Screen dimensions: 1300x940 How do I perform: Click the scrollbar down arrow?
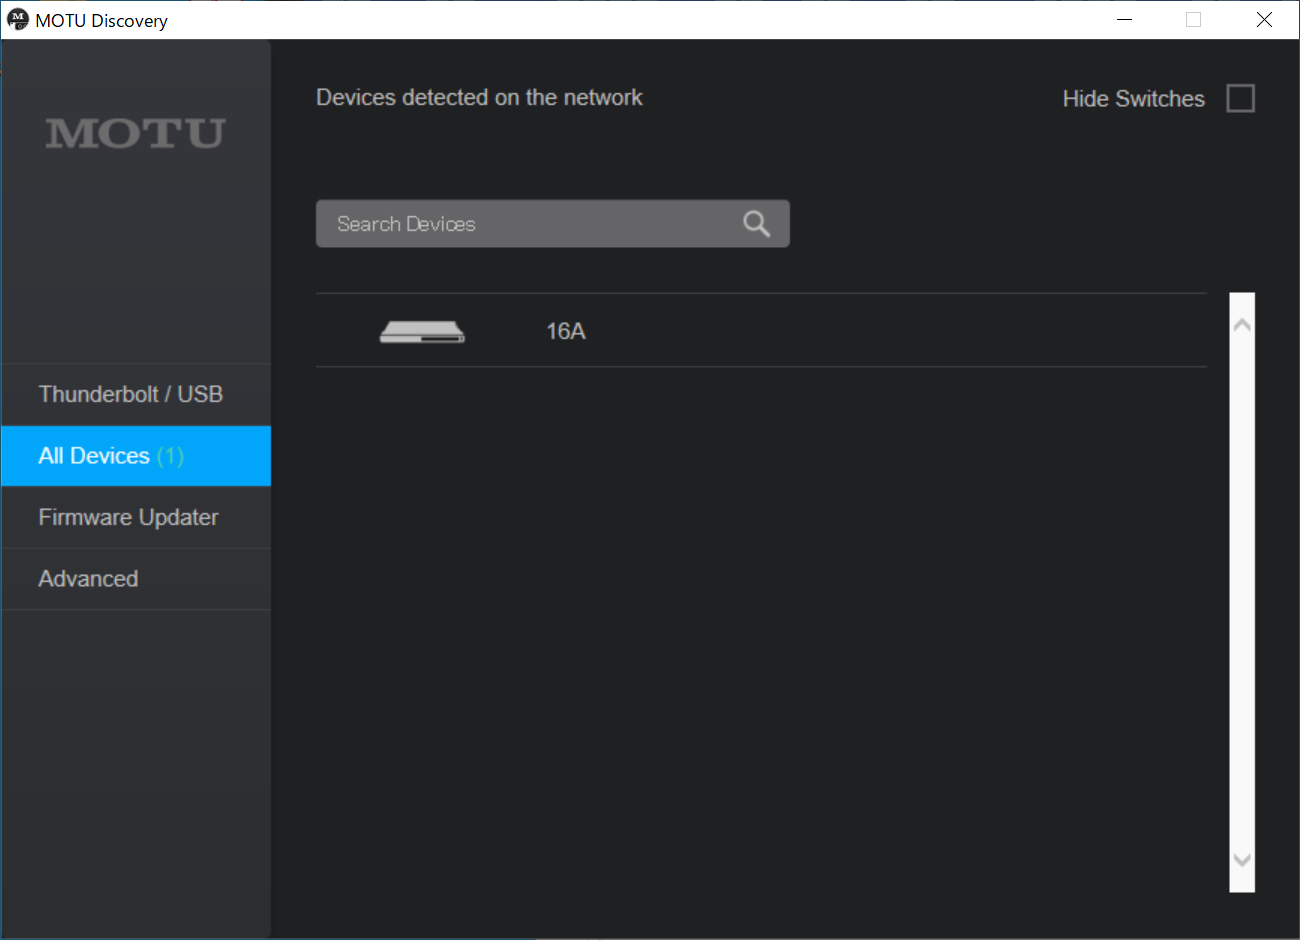tap(1242, 860)
